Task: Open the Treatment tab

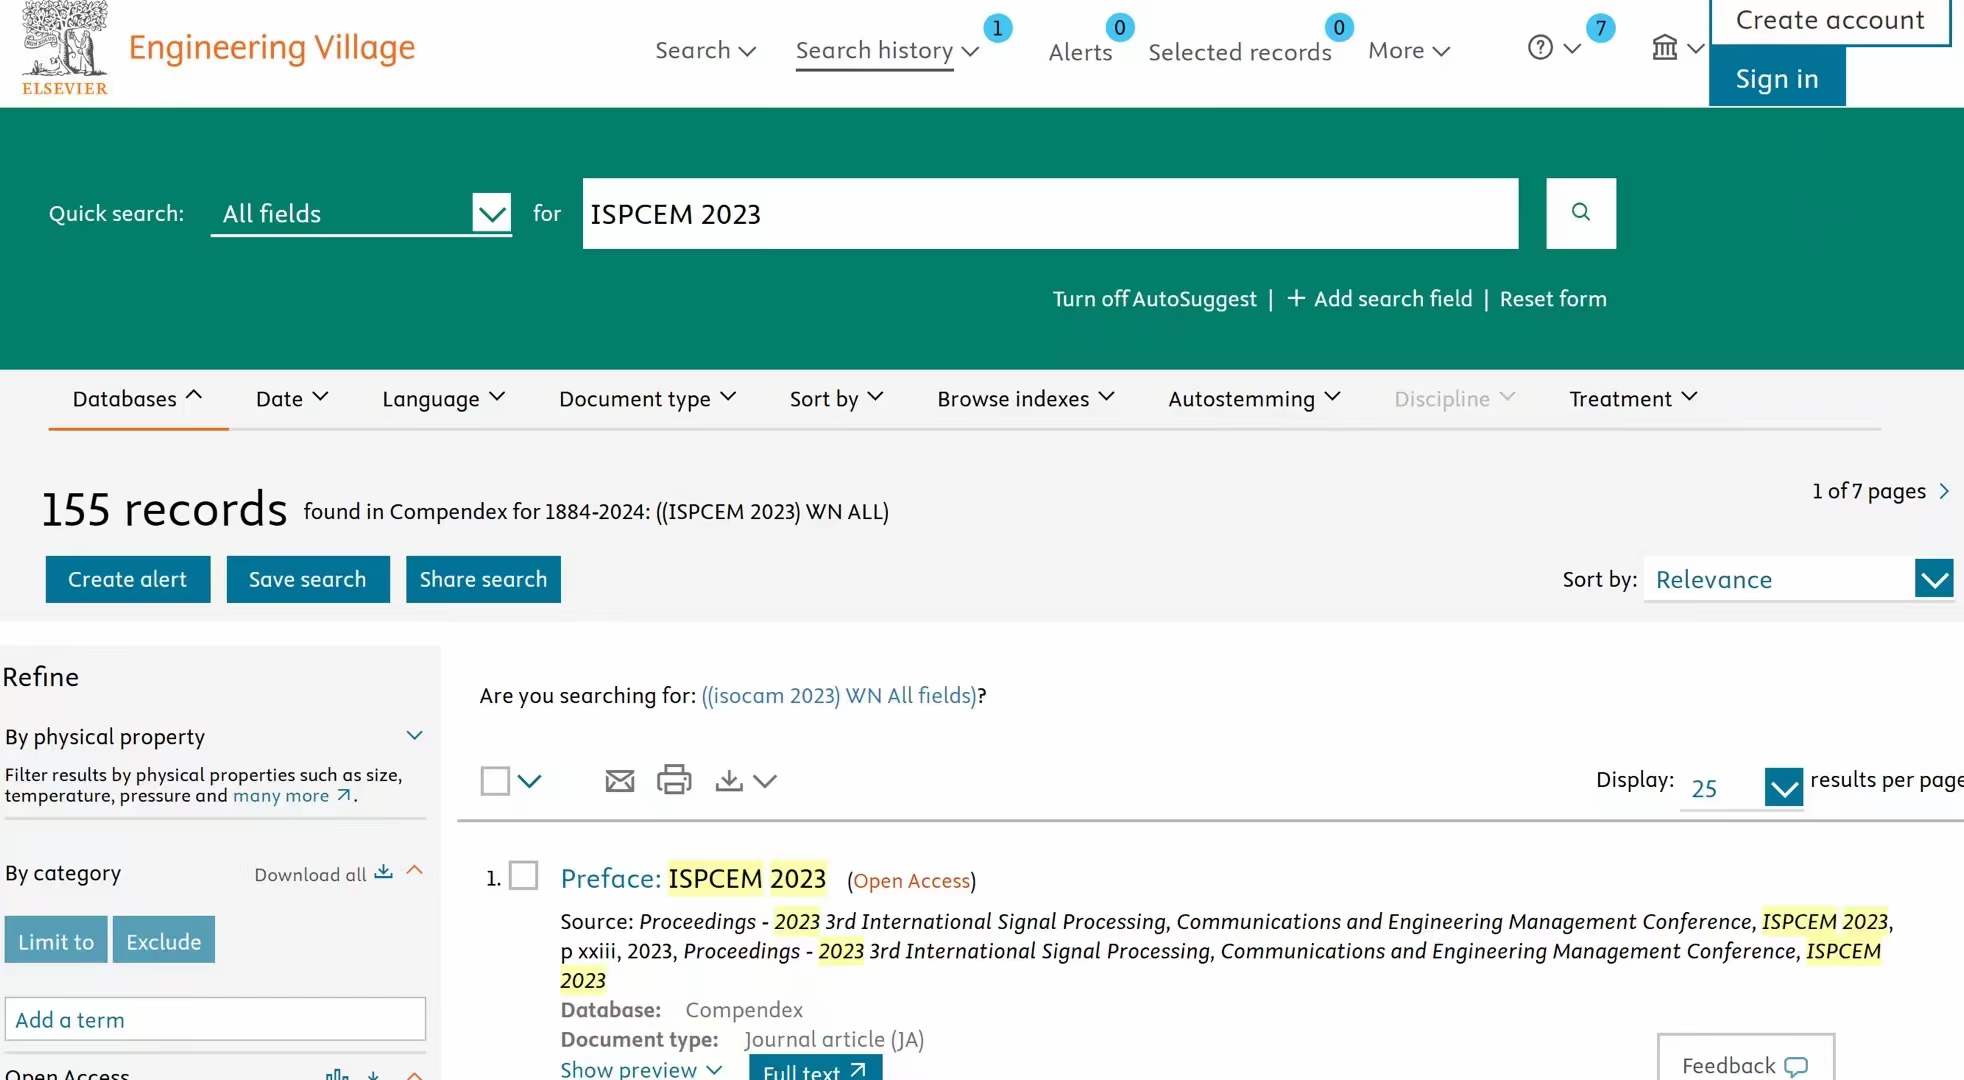Action: coord(1633,398)
